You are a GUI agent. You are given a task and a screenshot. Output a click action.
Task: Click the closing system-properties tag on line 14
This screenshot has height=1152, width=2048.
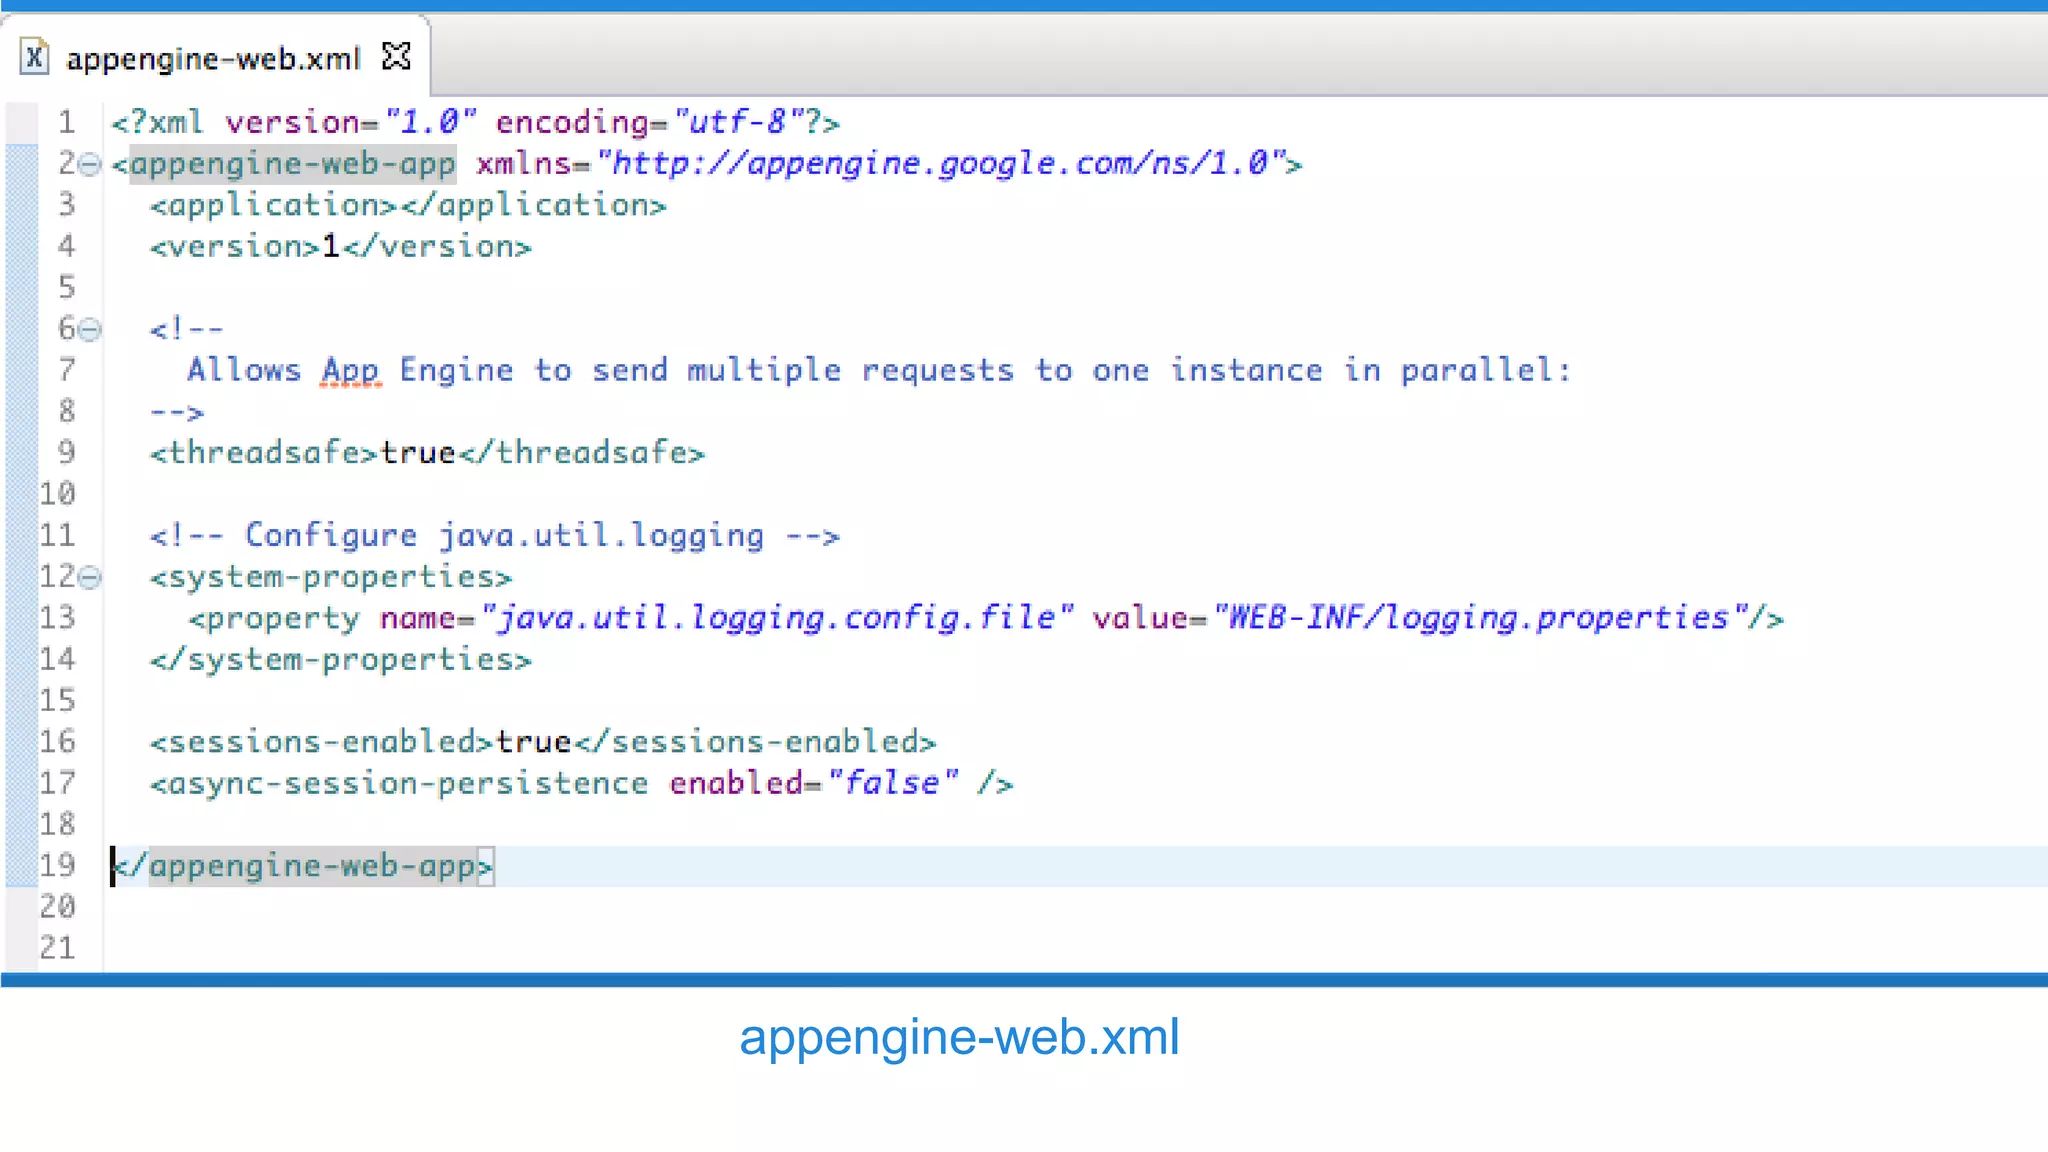(341, 660)
